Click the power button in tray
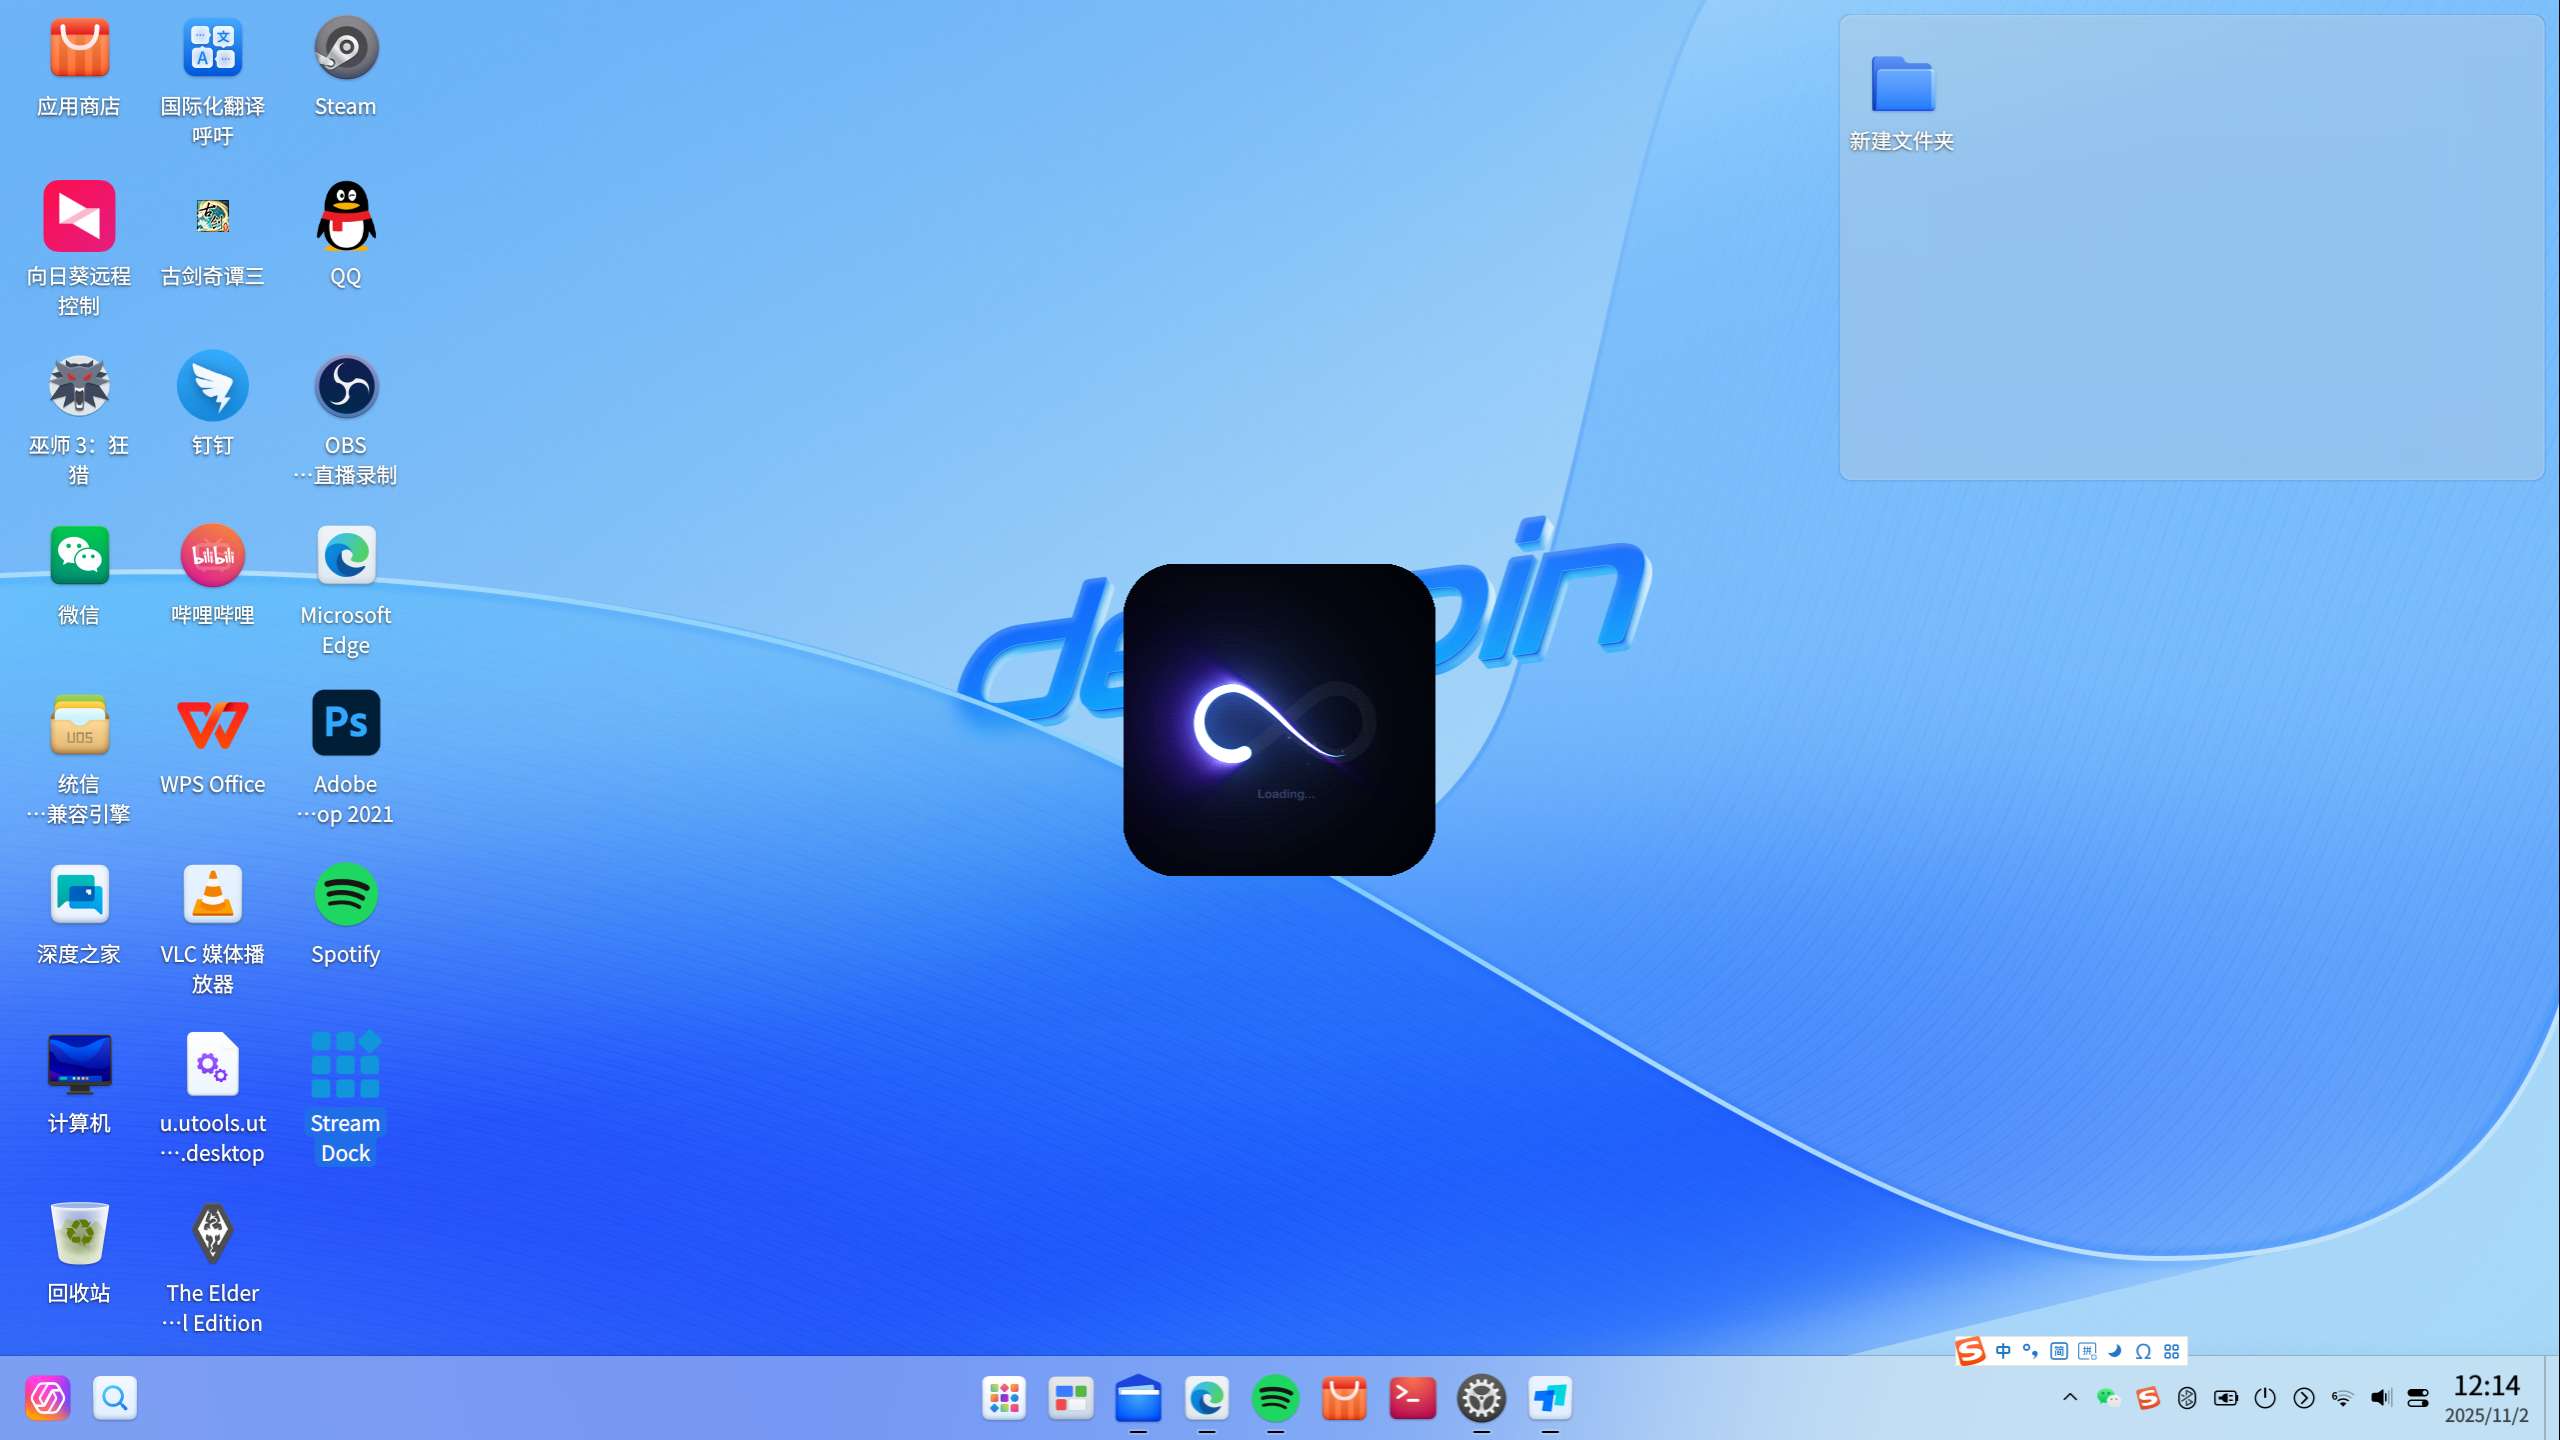This screenshot has height=1440, width=2560. 2265,1398
